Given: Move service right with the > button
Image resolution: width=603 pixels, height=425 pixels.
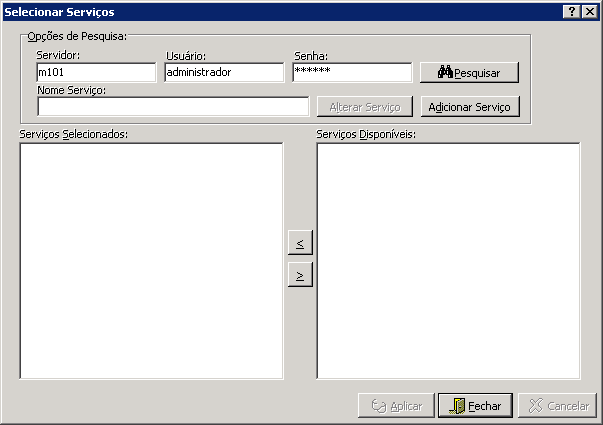Looking at the screenshot, I should point(300,274).
